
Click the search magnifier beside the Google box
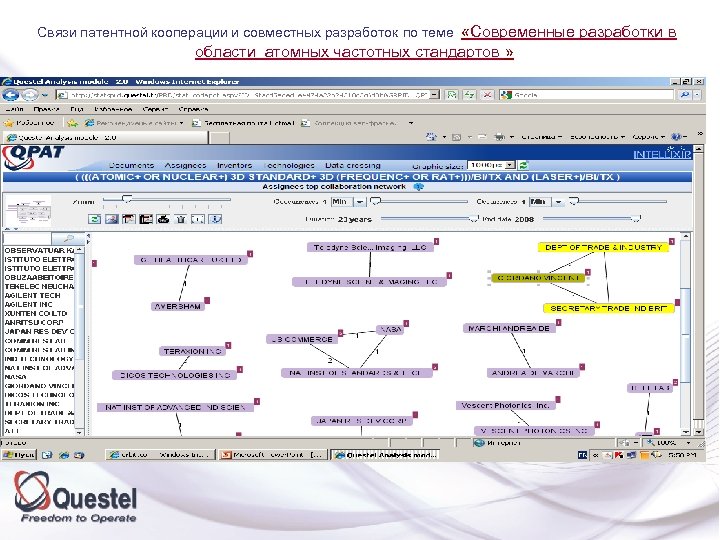pos(685,95)
